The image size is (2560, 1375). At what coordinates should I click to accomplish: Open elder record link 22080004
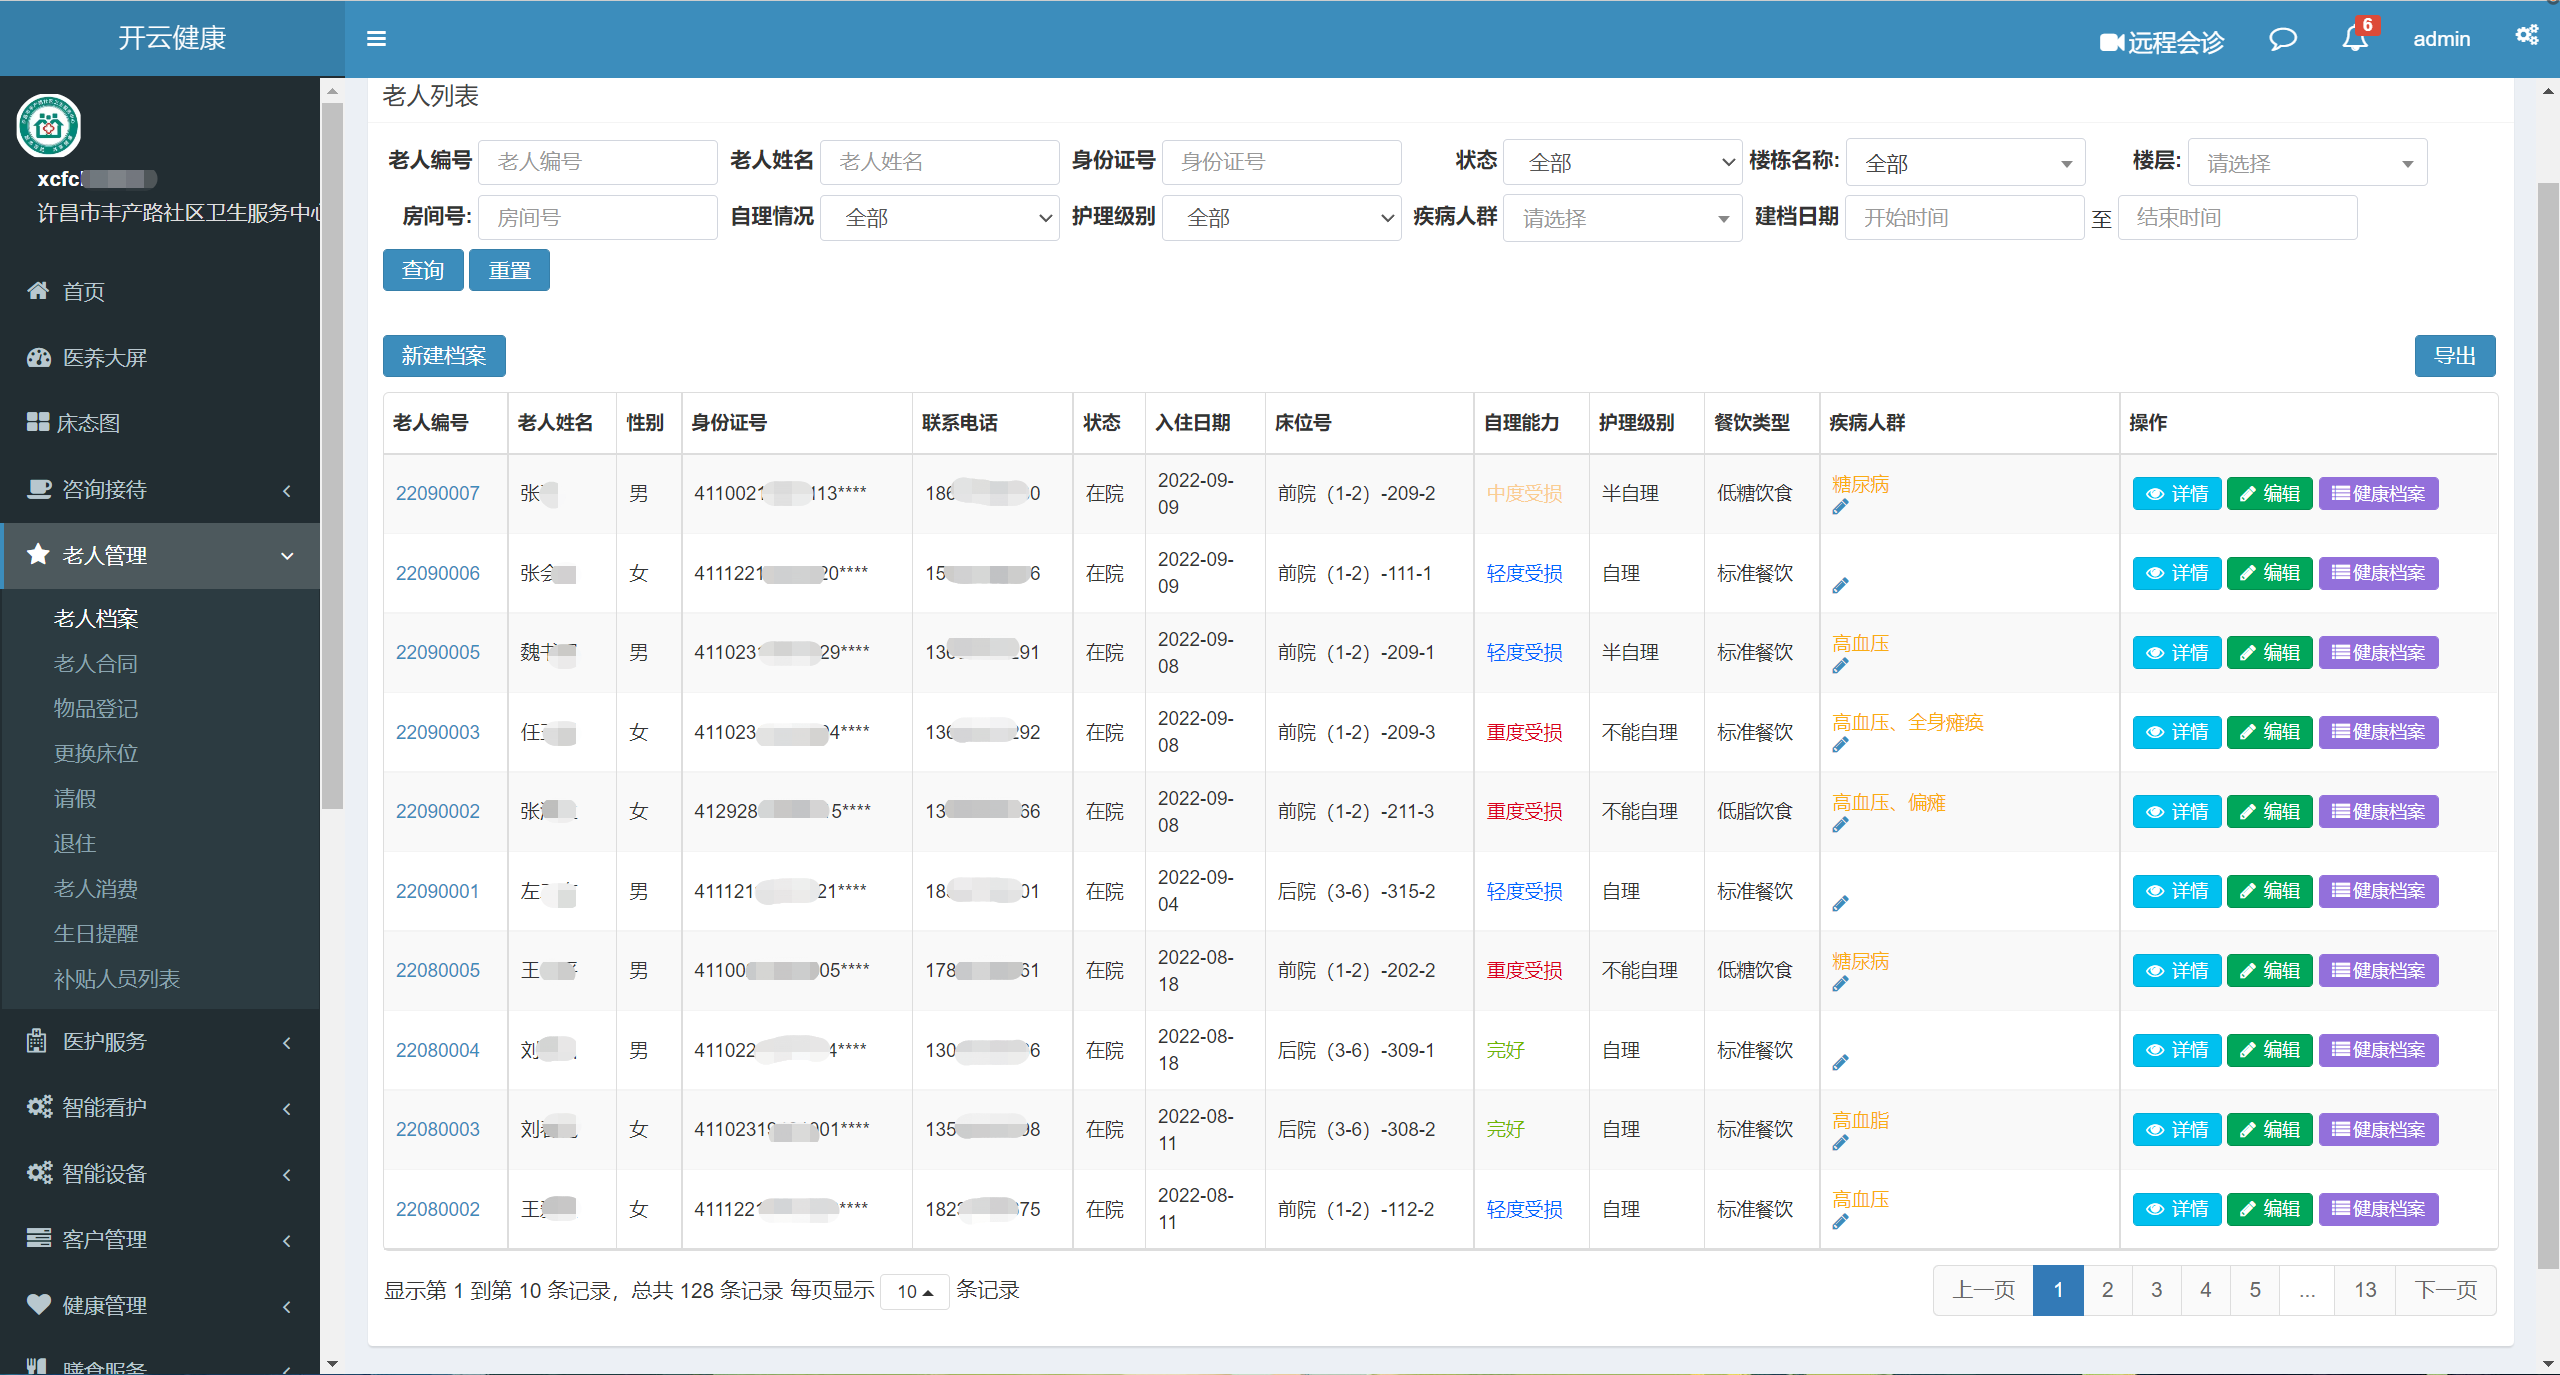click(x=438, y=1051)
